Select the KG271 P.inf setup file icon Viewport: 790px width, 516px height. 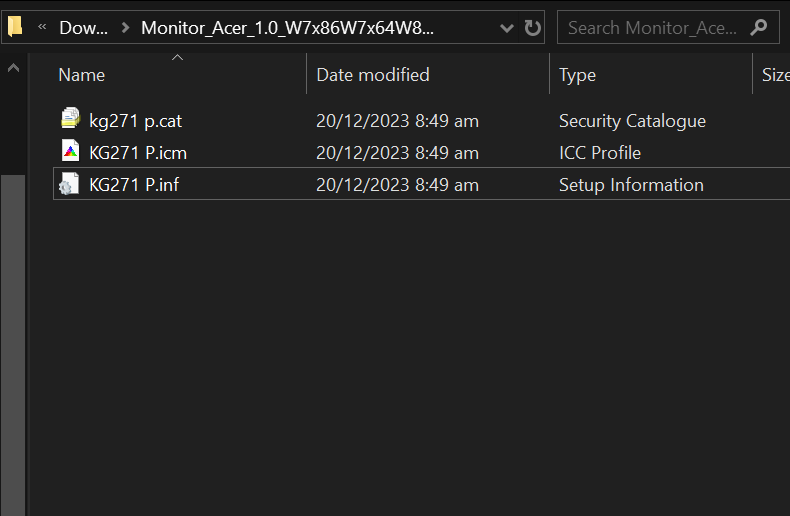(x=70, y=185)
